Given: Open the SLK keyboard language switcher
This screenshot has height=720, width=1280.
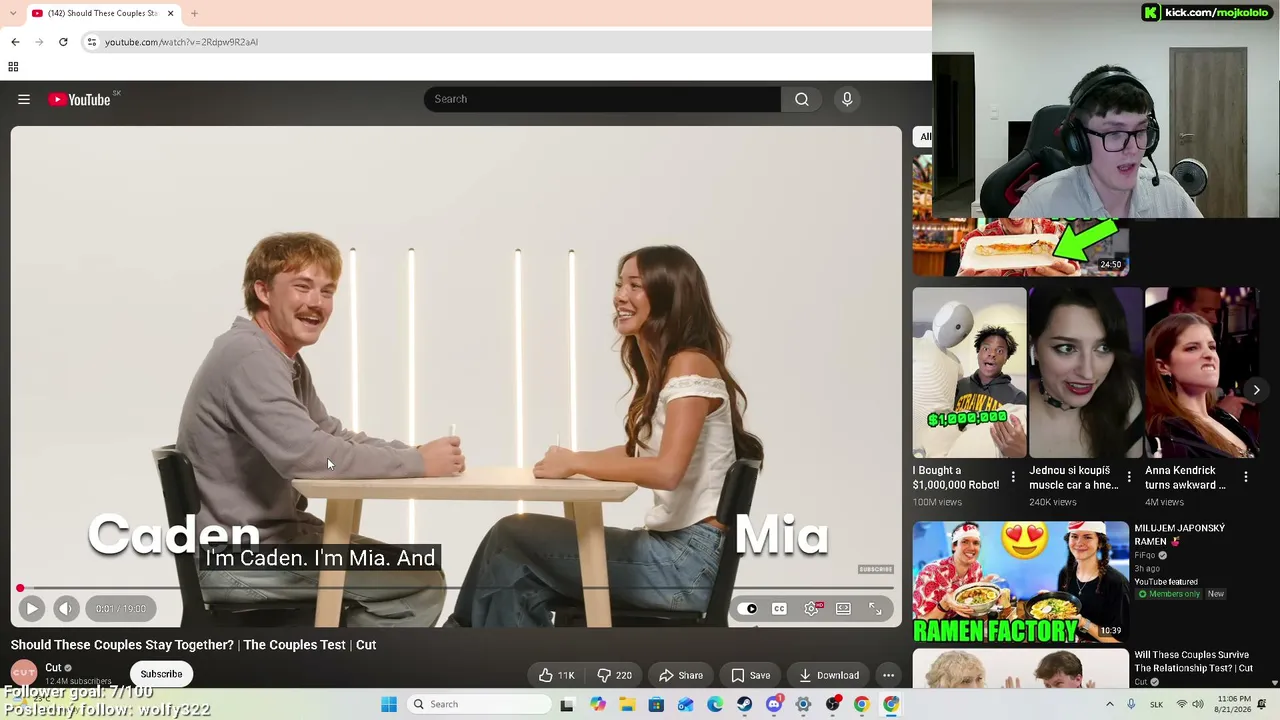Looking at the screenshot, I should tap(1156, 704).
